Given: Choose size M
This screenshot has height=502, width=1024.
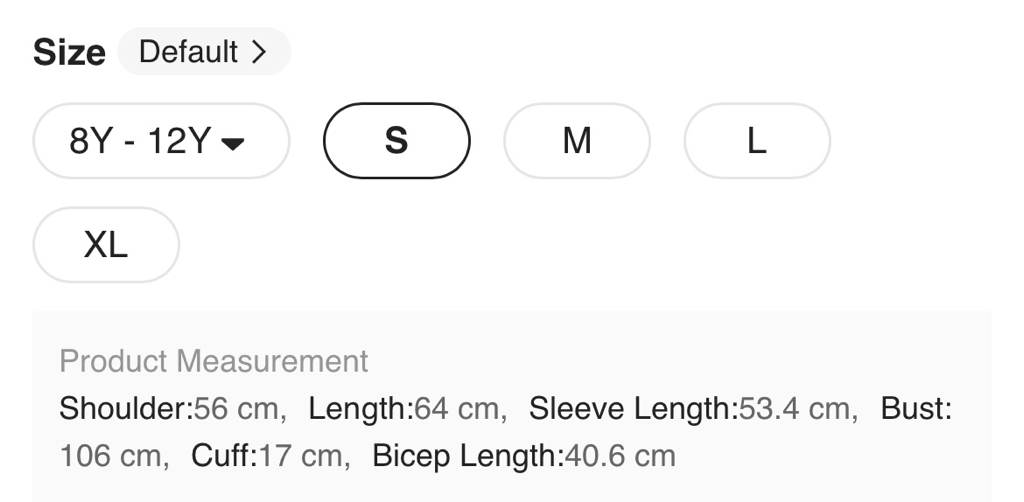Looking at the screenshot, I should click(576, 141).
